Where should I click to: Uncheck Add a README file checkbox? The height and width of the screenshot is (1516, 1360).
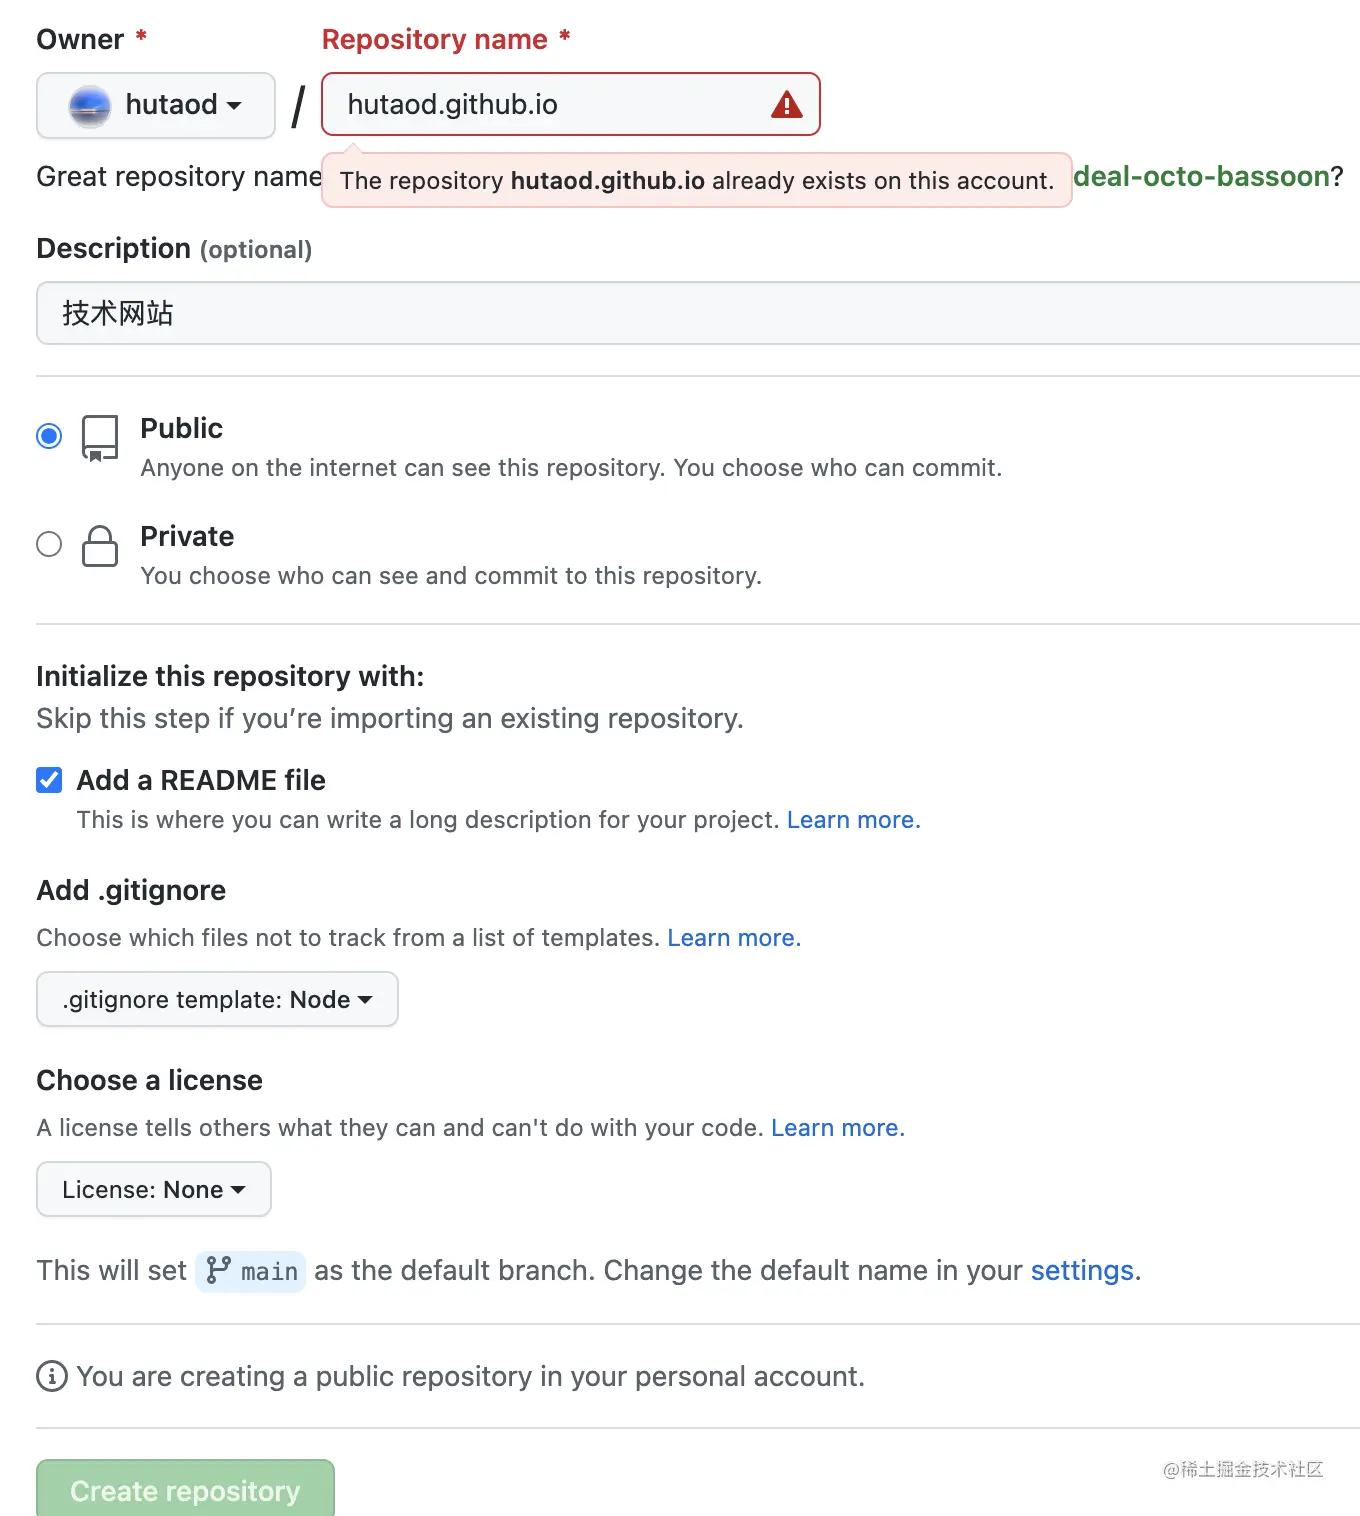tap(49, 780)
